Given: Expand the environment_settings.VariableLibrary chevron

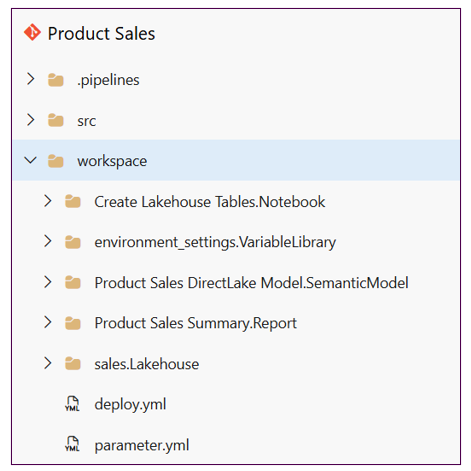Looking at the screenshot, I should [x=48, y=241].
